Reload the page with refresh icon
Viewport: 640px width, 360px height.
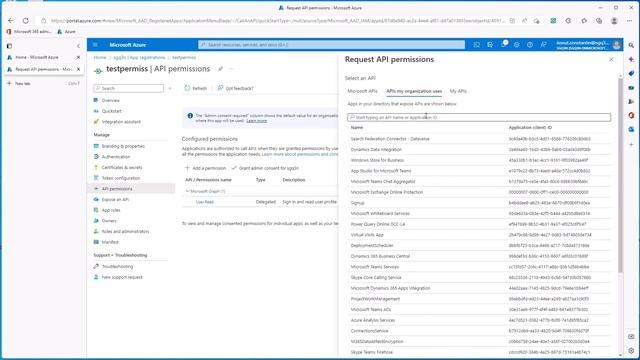[25, 20]
